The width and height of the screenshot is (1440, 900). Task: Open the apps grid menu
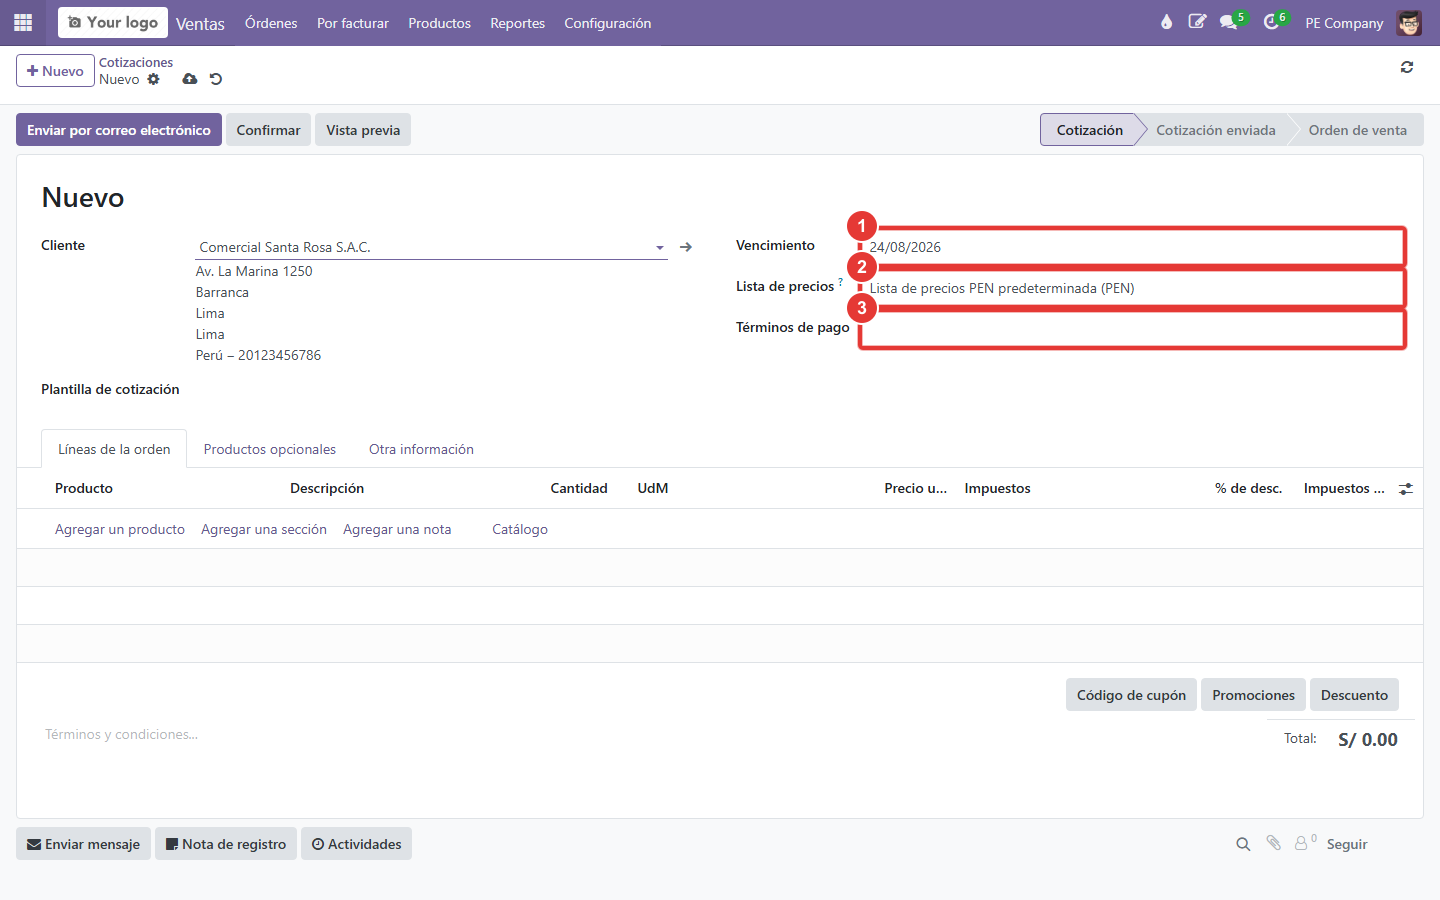(x=23, y=22)
